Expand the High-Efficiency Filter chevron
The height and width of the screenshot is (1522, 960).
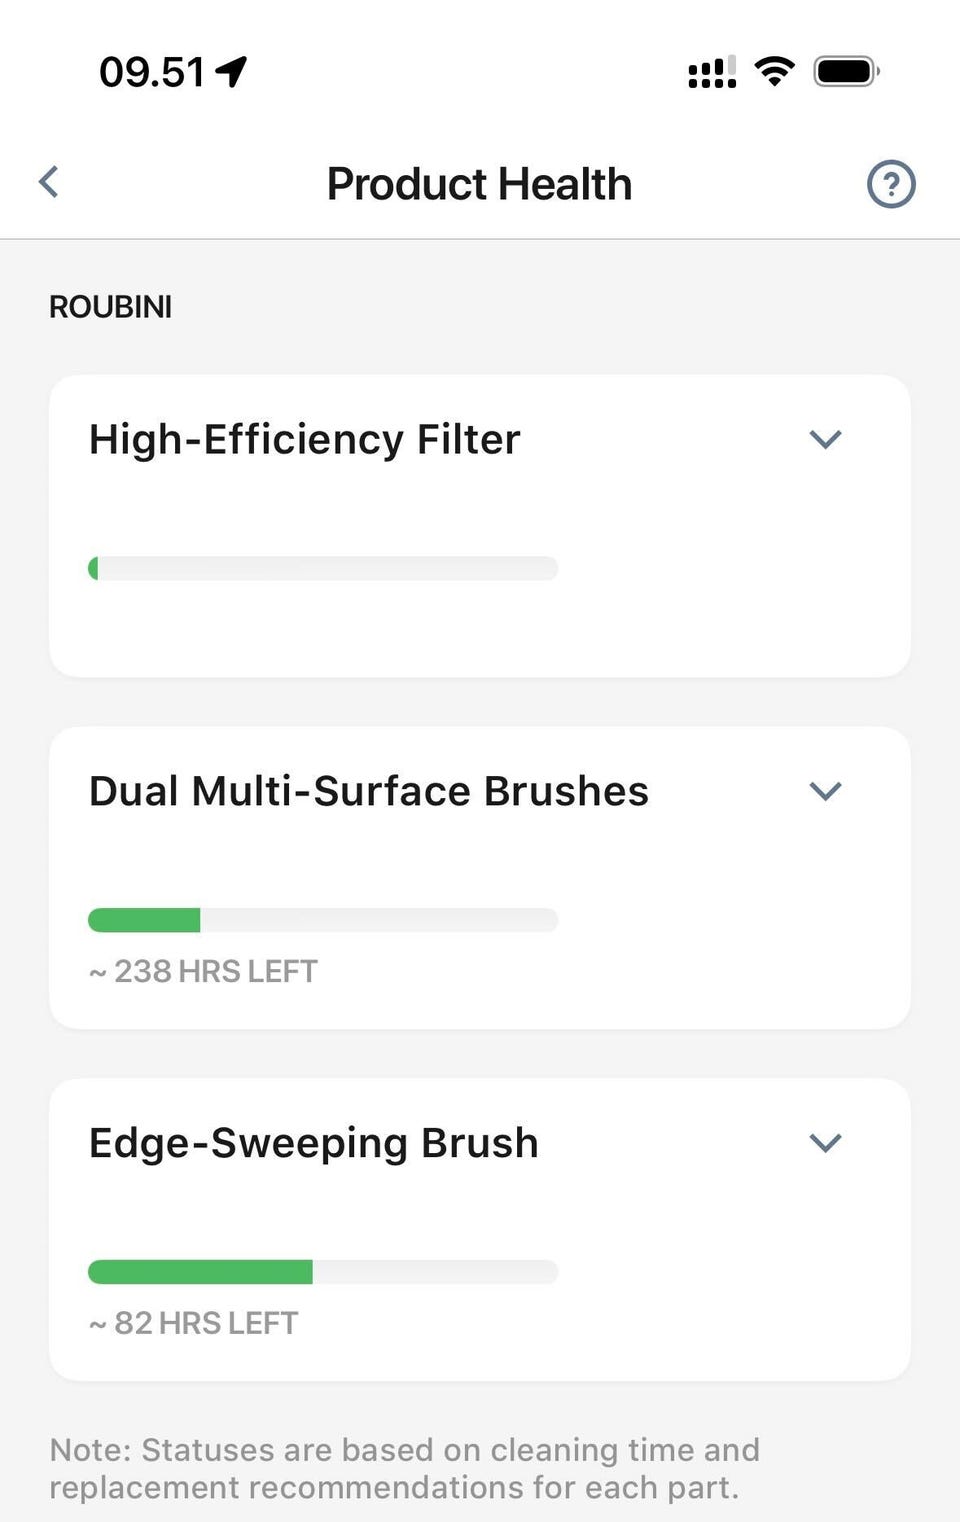coord(825,439)
